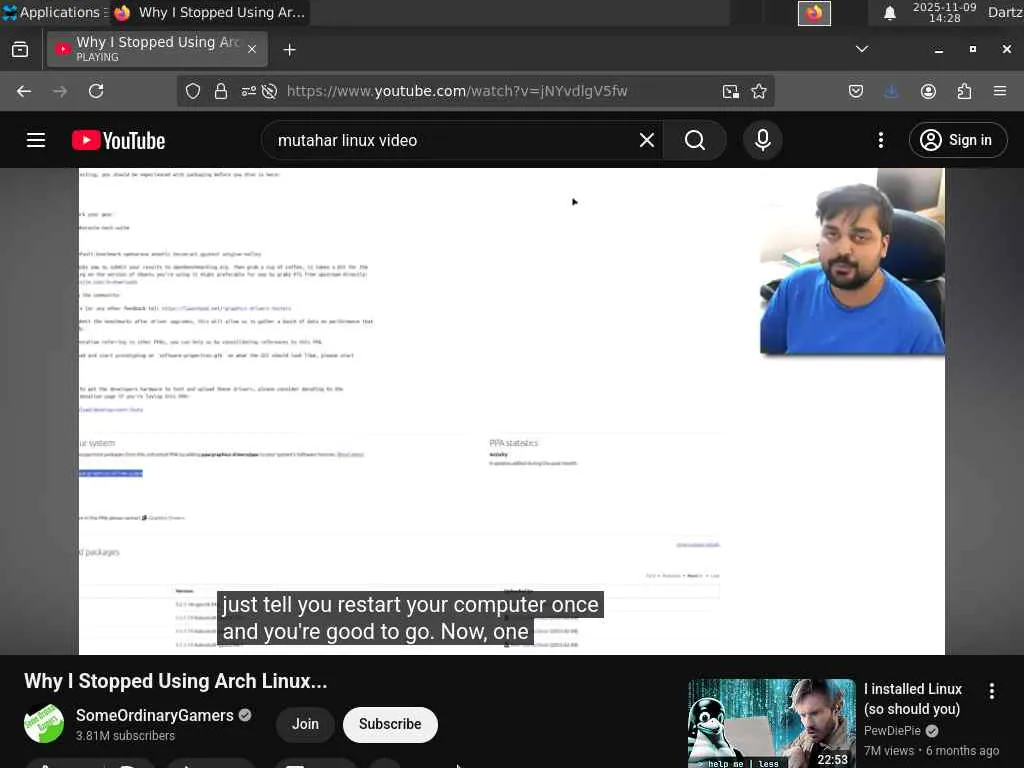This screenshot has width=1024, height=768.
Task: Open the SomeOrdinaryGamers channel name link
Action: coord(155,716)
